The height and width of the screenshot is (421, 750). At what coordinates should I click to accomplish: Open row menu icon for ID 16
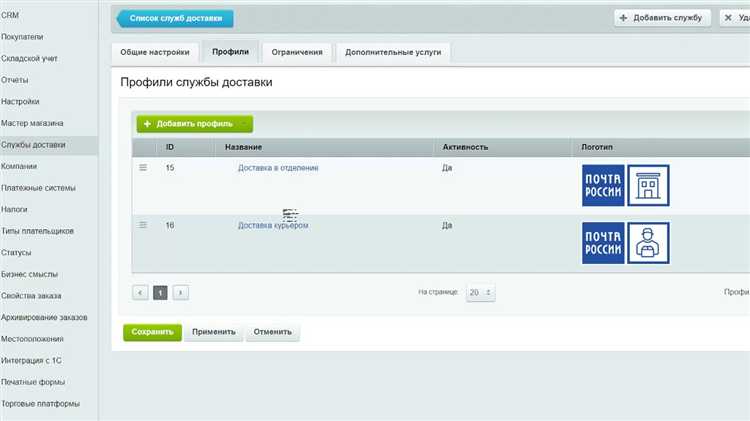(143, 224)
